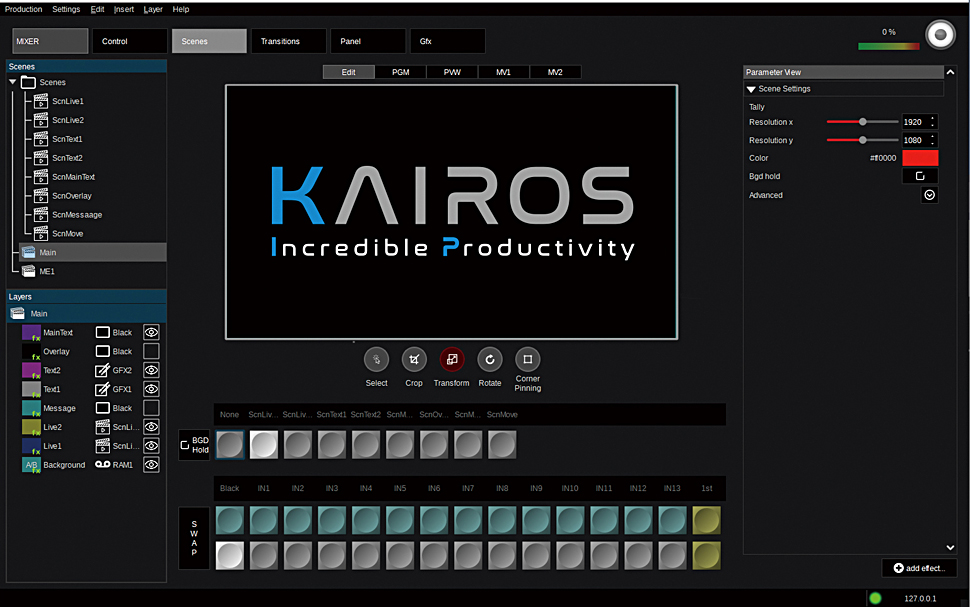Pick the Rotate tool
The image size is (970, 607).
tap(489, 359)
